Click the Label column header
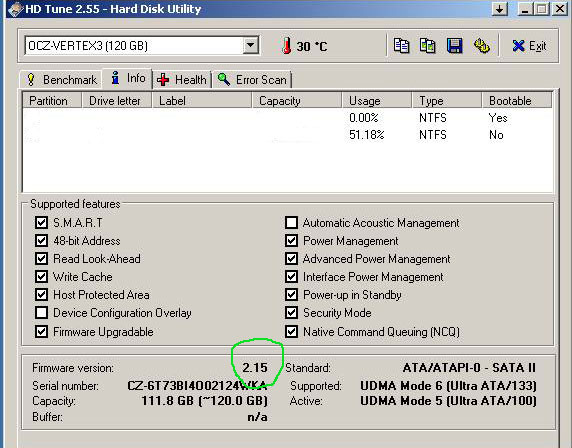The image size is (572, 448). (202, 101)
